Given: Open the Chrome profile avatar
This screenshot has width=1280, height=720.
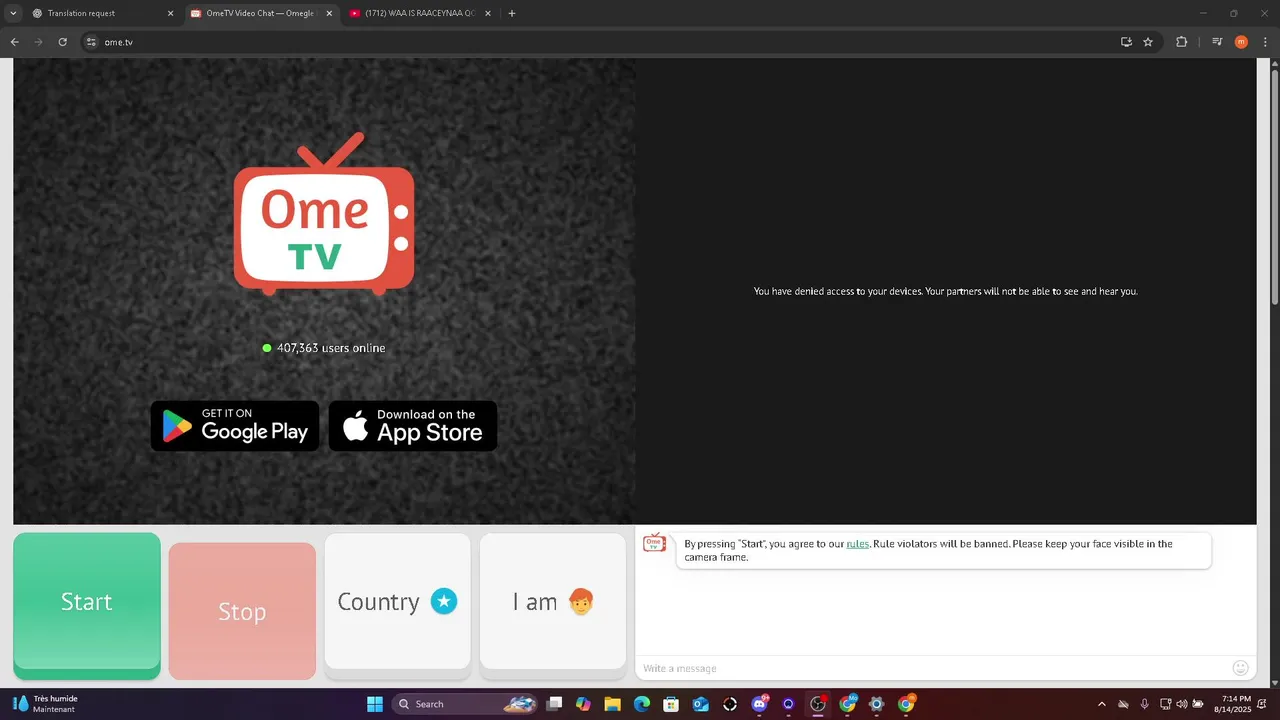Looking at the screenshot, I should [x=1241, y=42].
